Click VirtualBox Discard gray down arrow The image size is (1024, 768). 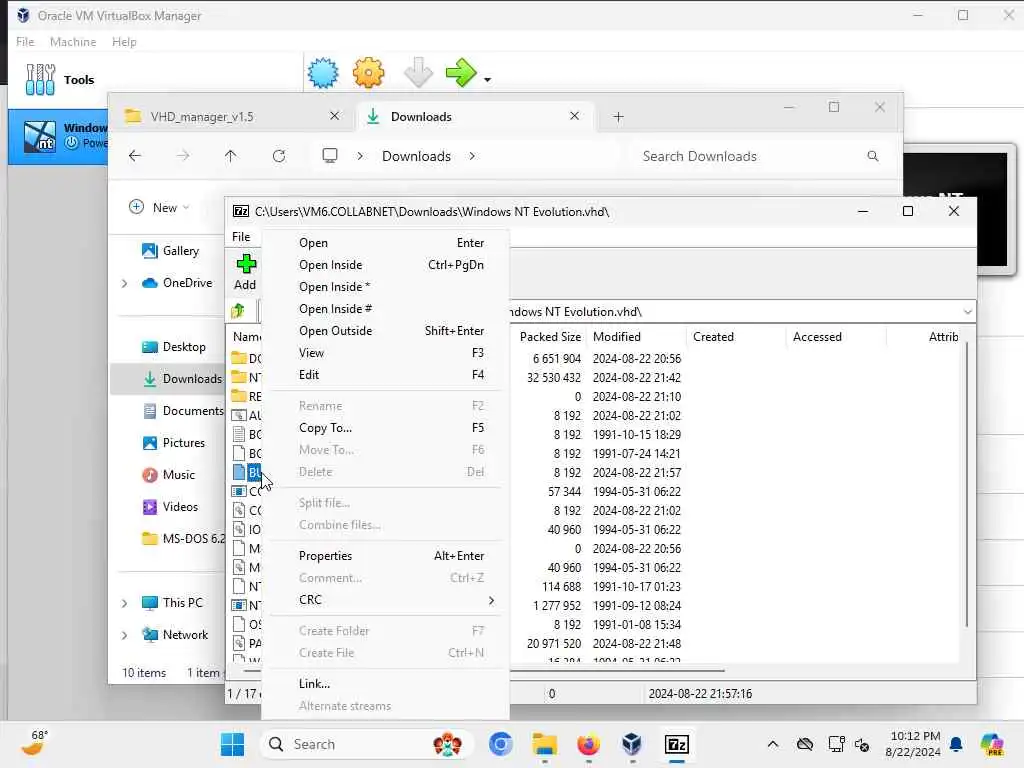(x=418, y=72)
